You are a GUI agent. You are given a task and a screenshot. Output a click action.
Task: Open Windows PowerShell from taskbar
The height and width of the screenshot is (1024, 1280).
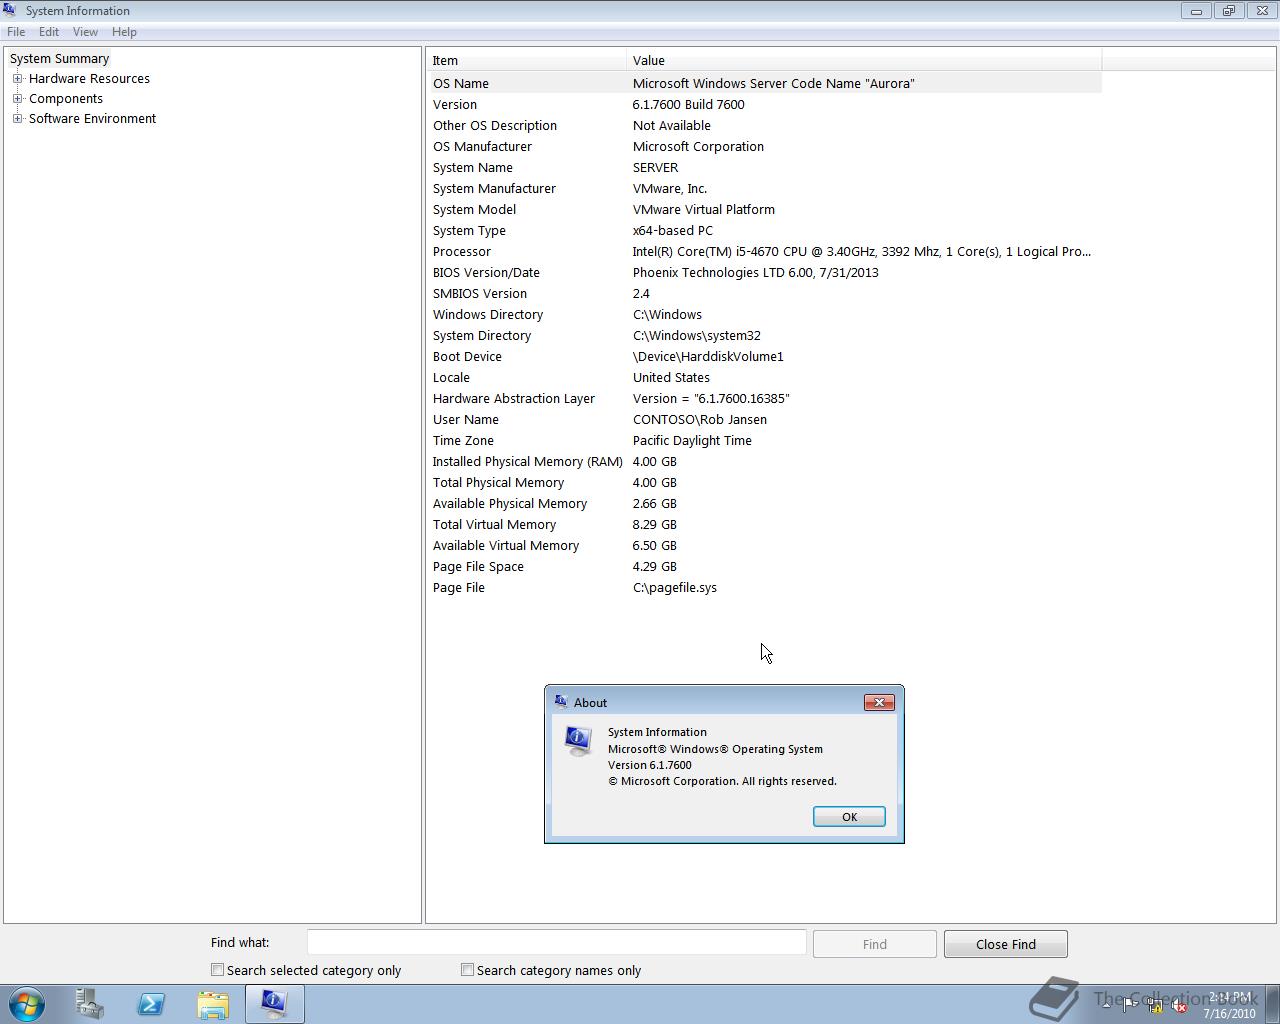coord(151,1004)
